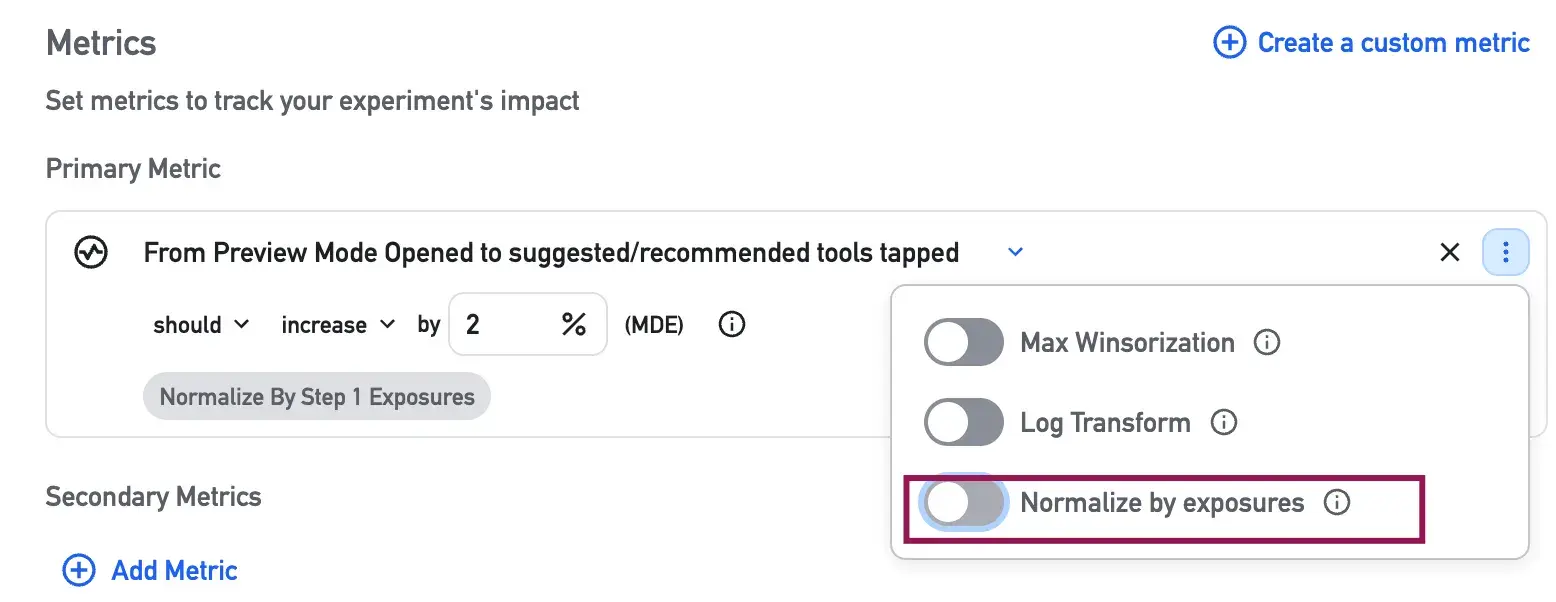Expand the "increase" direction dropdown
Image resolution: width=1556 pixels, height=602 pixels.
point(338,325)
